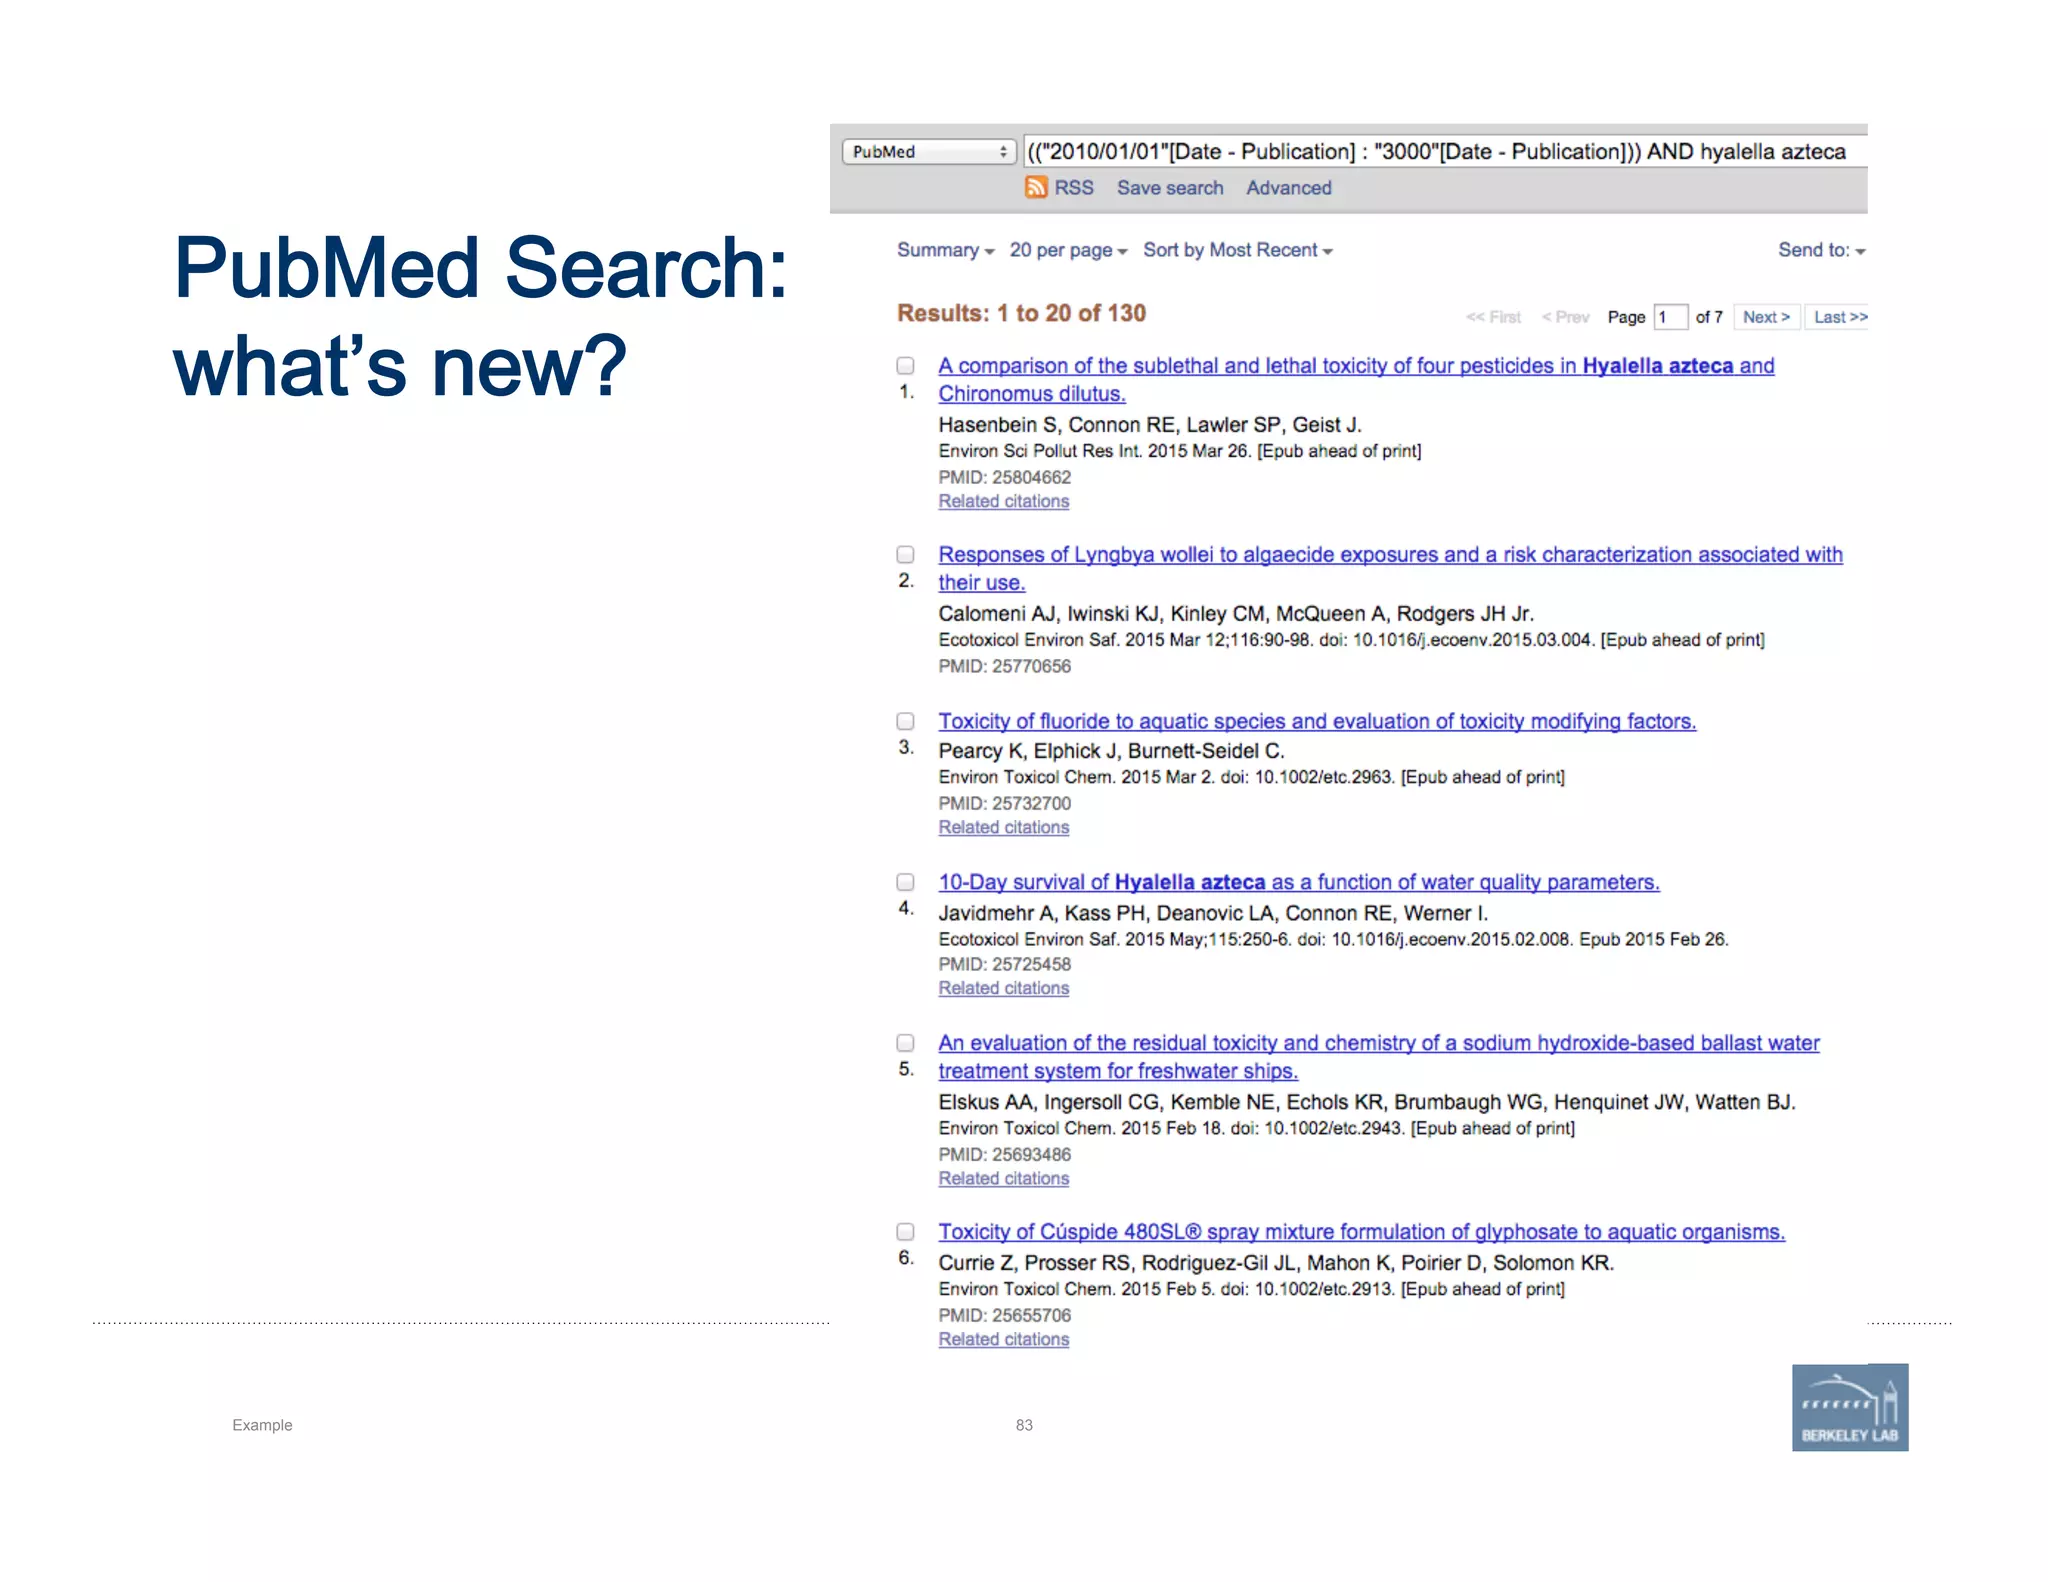Click the text 'Results: 1 to 20 of 130'

1021,313
